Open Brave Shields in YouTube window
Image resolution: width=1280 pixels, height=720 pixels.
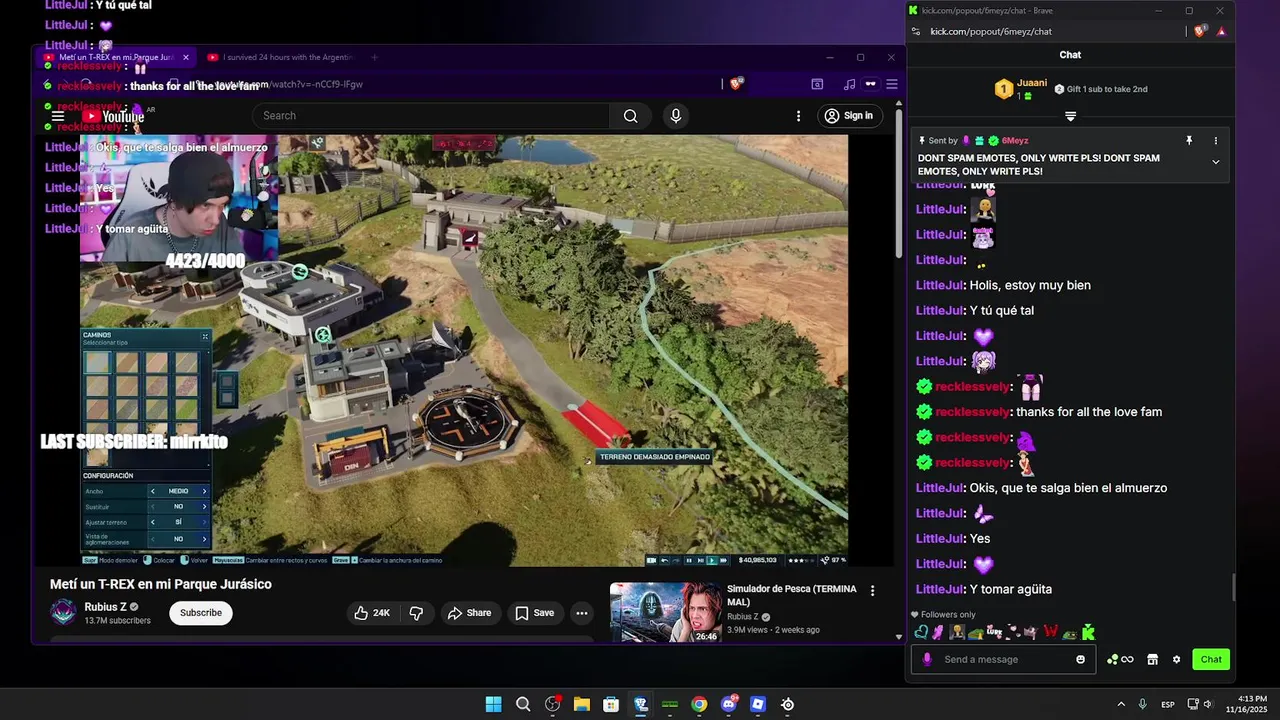coord(737,84)
